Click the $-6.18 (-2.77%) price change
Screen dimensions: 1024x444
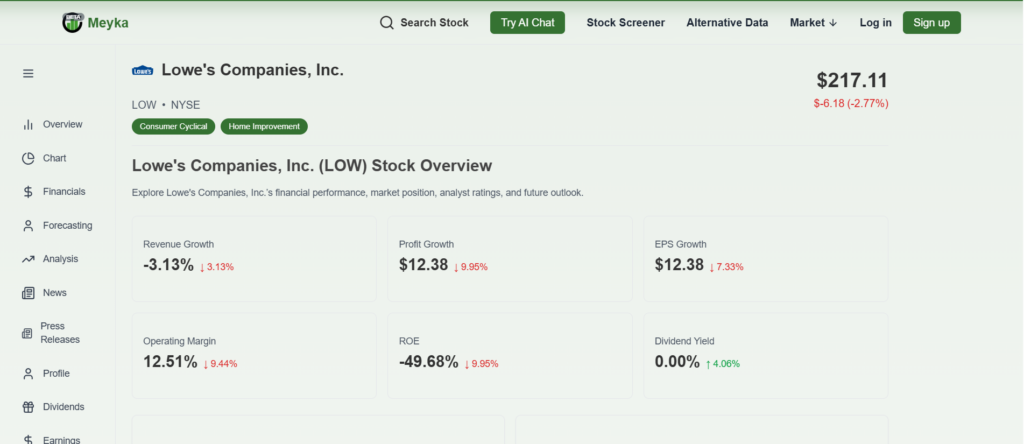tap(851, 104)
